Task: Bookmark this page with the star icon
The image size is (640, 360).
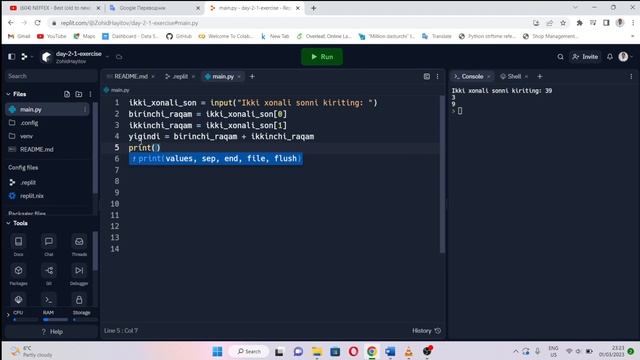Action: (x=563, y=23)
